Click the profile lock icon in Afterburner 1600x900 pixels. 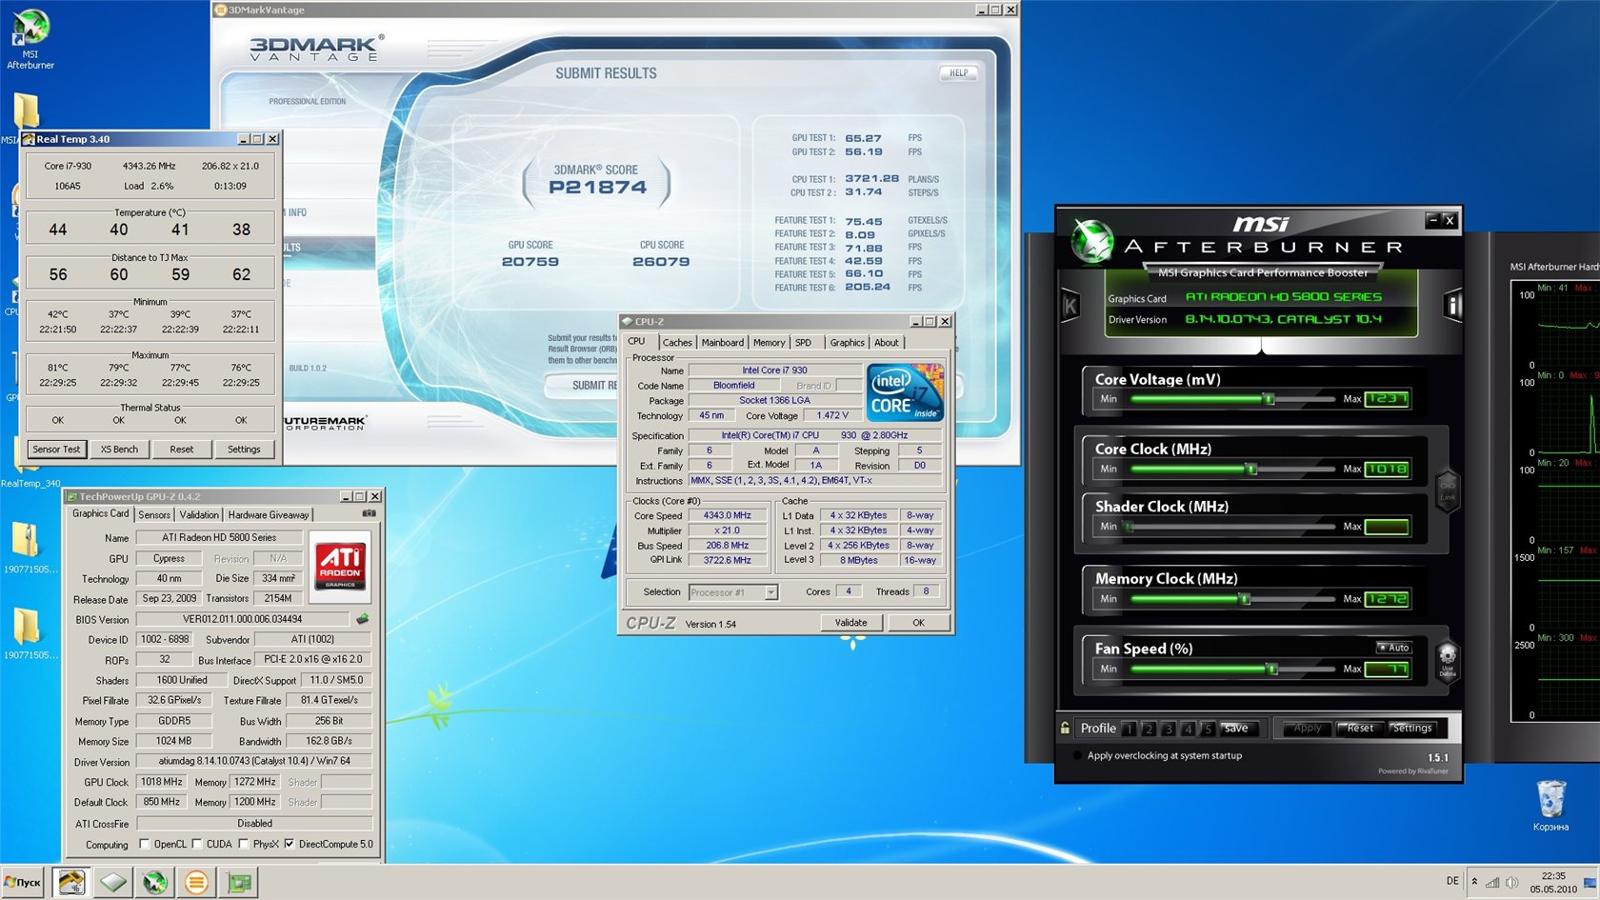(x=1065, y=728)
